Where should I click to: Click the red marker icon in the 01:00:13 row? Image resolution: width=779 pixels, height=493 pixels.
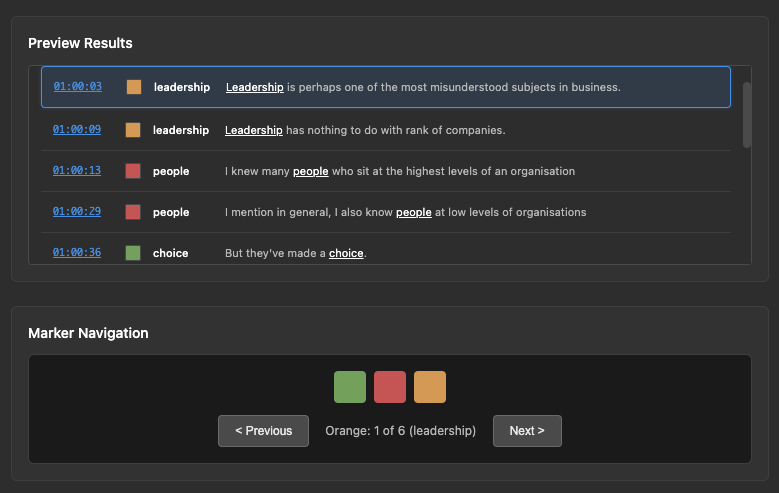click(x=133, y=171)
